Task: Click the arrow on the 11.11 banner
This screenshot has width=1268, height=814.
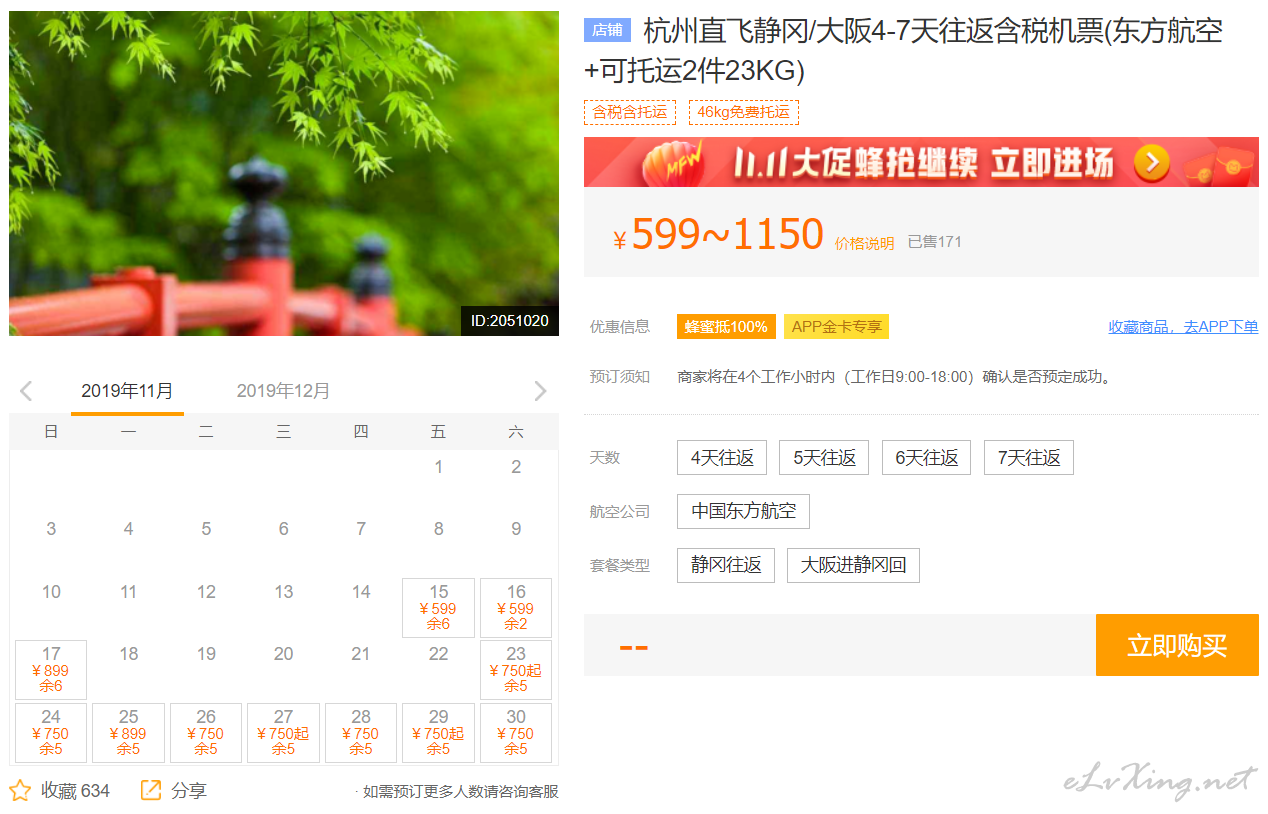Action: click(1152, 163)
